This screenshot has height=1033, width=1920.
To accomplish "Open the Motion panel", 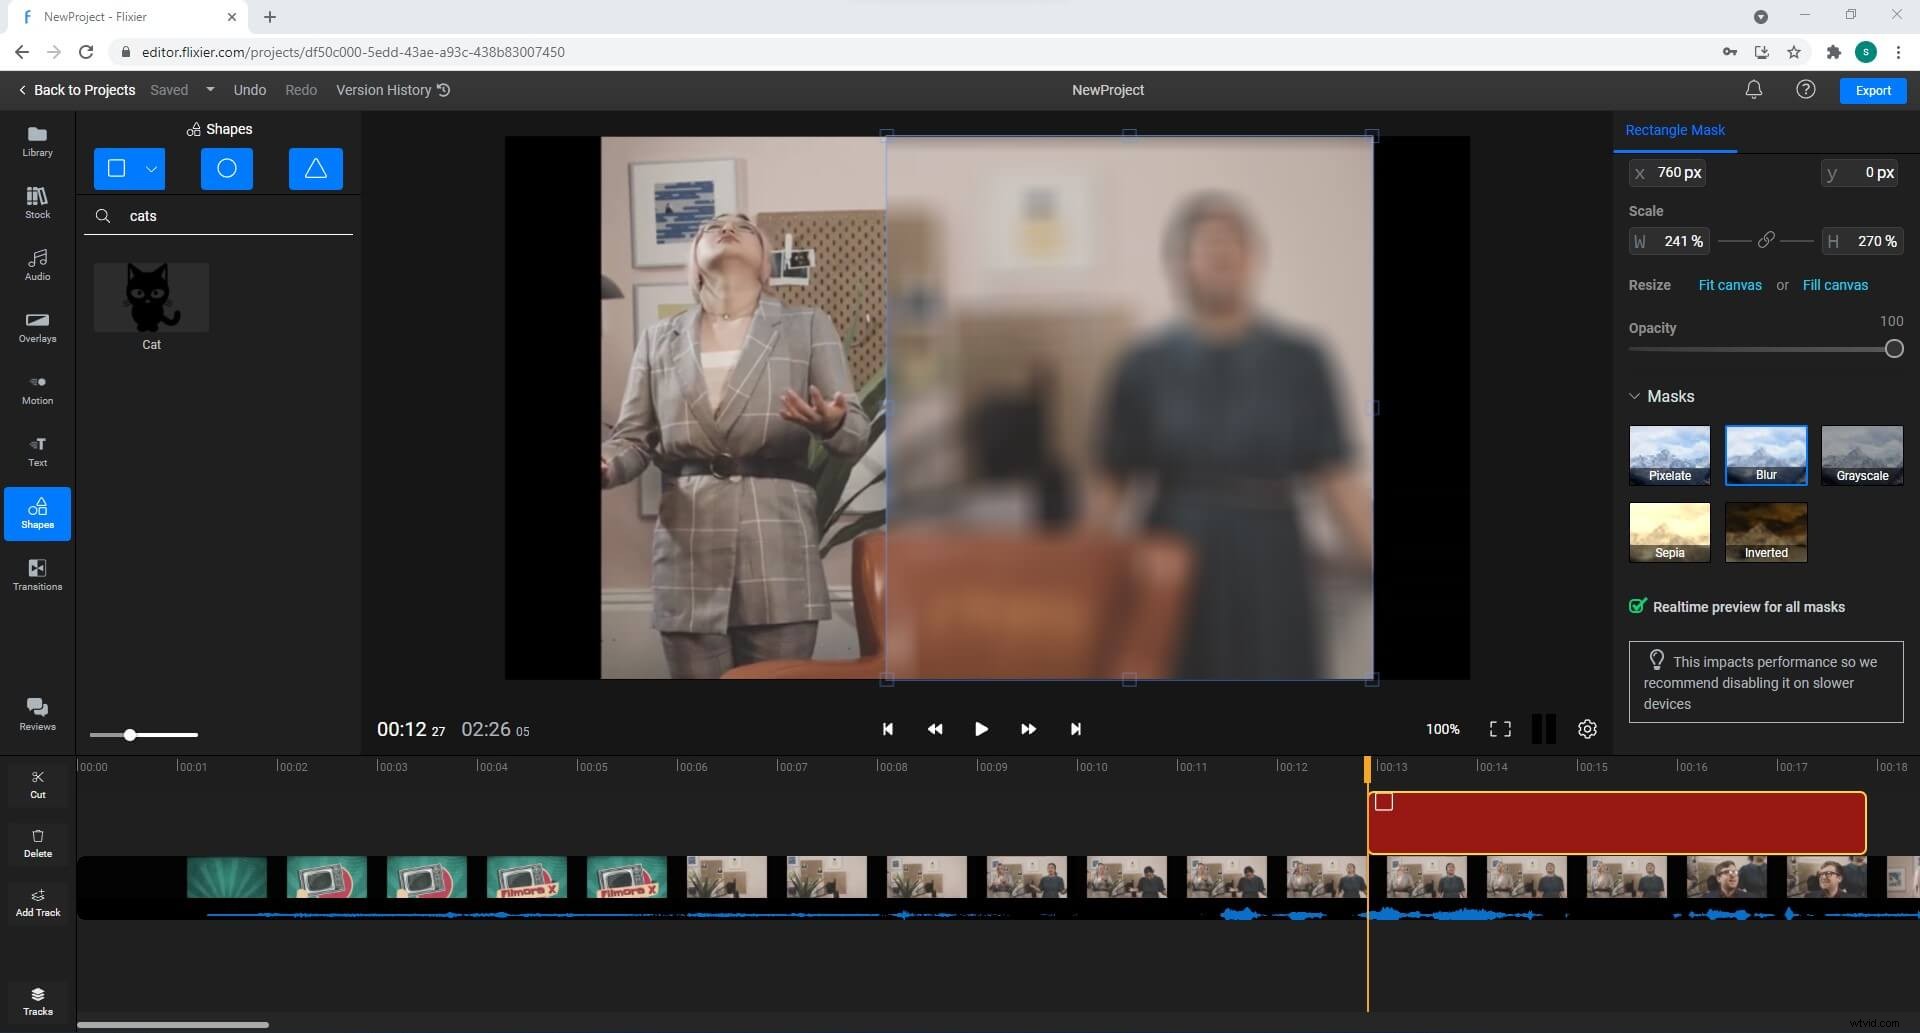I will pos(37,388).
